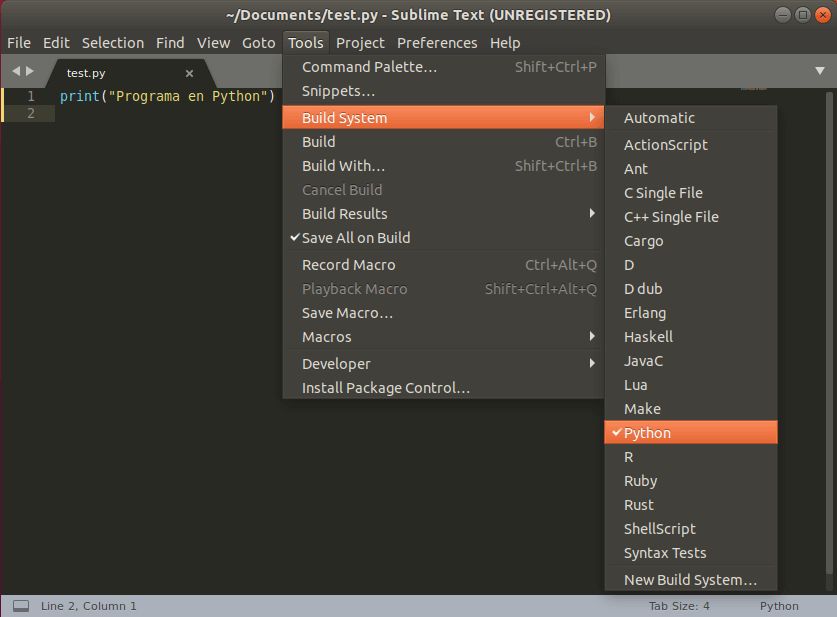Viewport: 837px width, 617px height.
Task: Select C++ Single File build system
Action: click(x=691, y=217)
